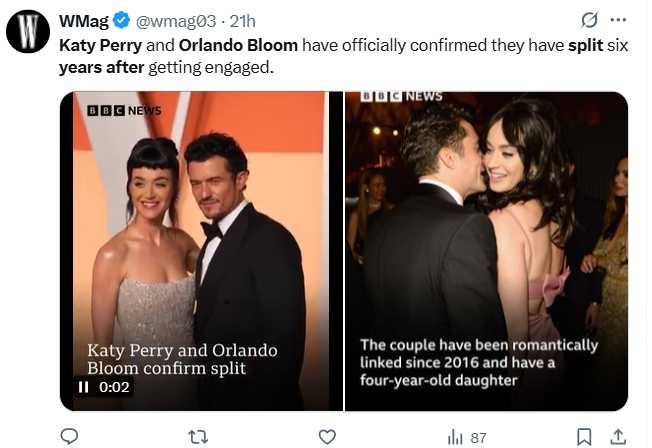Go to the WMag display name
Screen dimensions: 652x448
(84, 21)
